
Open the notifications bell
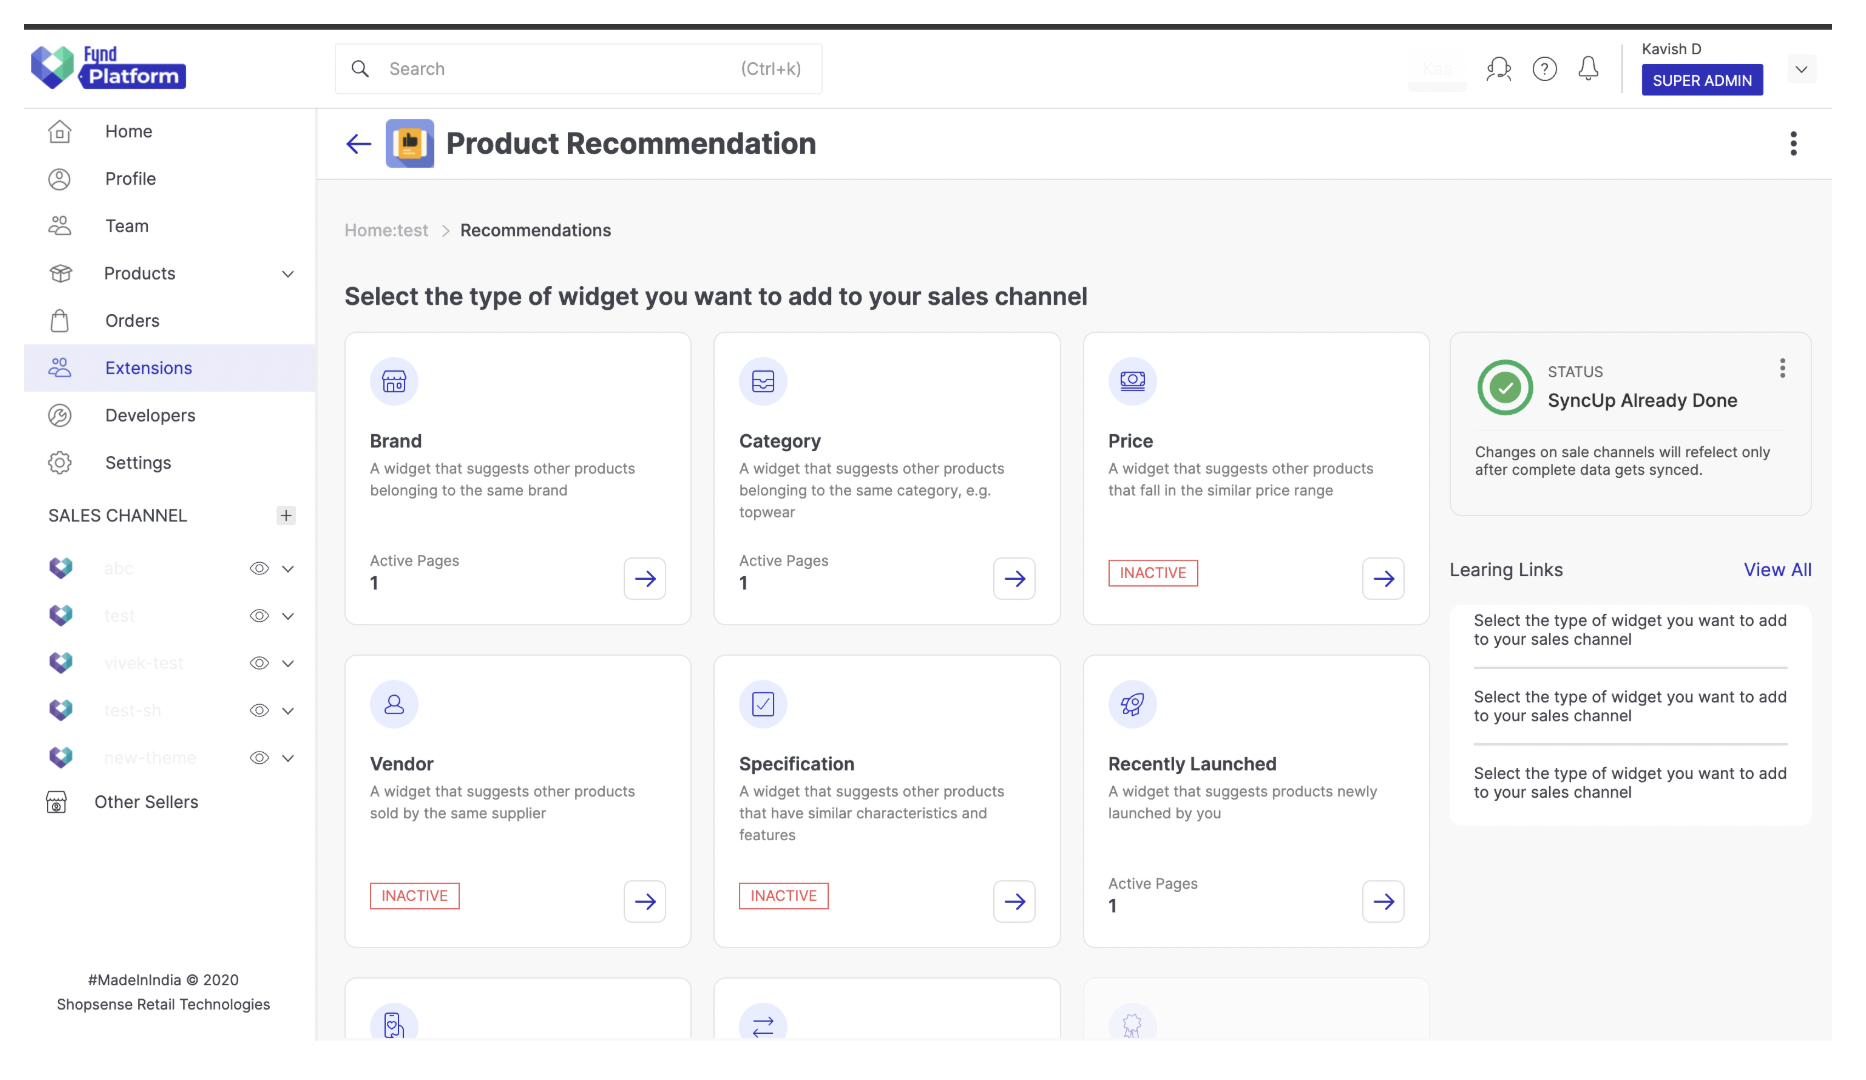click(x=1588, y=69)
